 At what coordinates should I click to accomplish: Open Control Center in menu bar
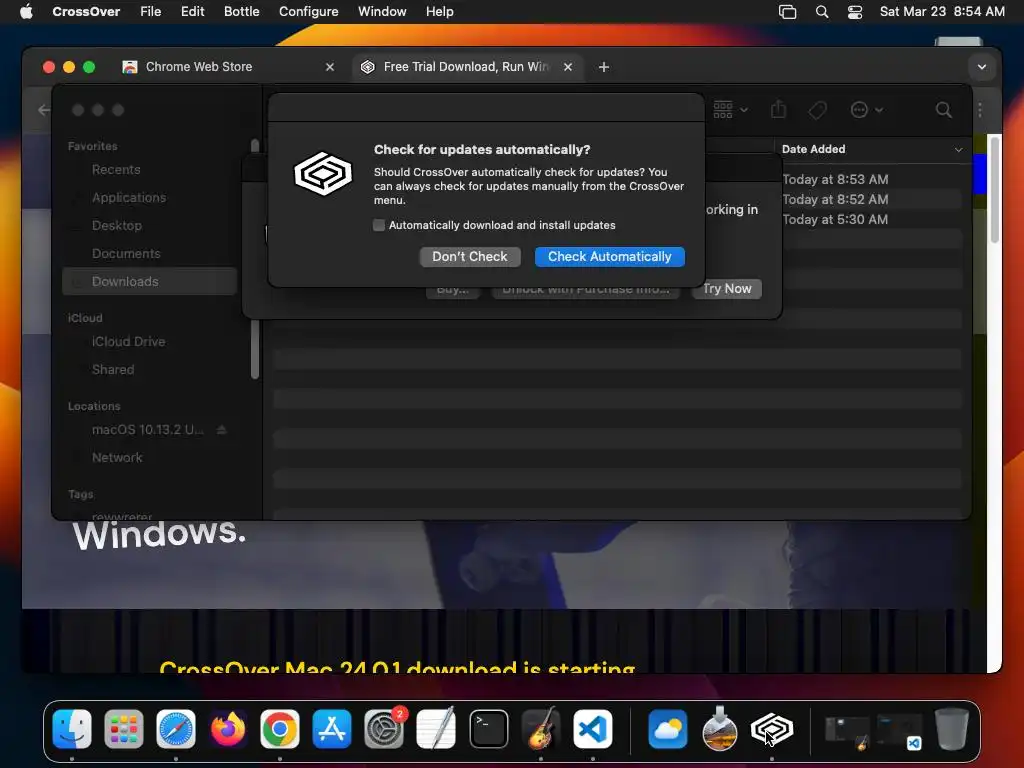[x=855, y=12]
